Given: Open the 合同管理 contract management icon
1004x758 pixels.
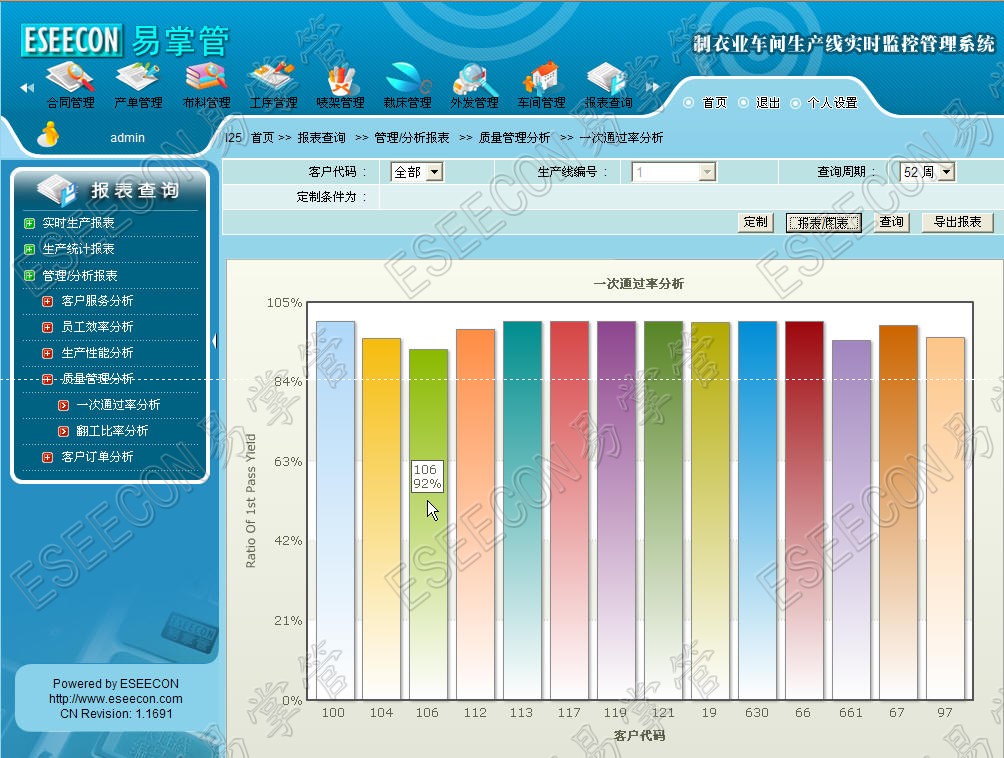Looking at the screenshot, I should pyautogui.click(x=70, y=80).
